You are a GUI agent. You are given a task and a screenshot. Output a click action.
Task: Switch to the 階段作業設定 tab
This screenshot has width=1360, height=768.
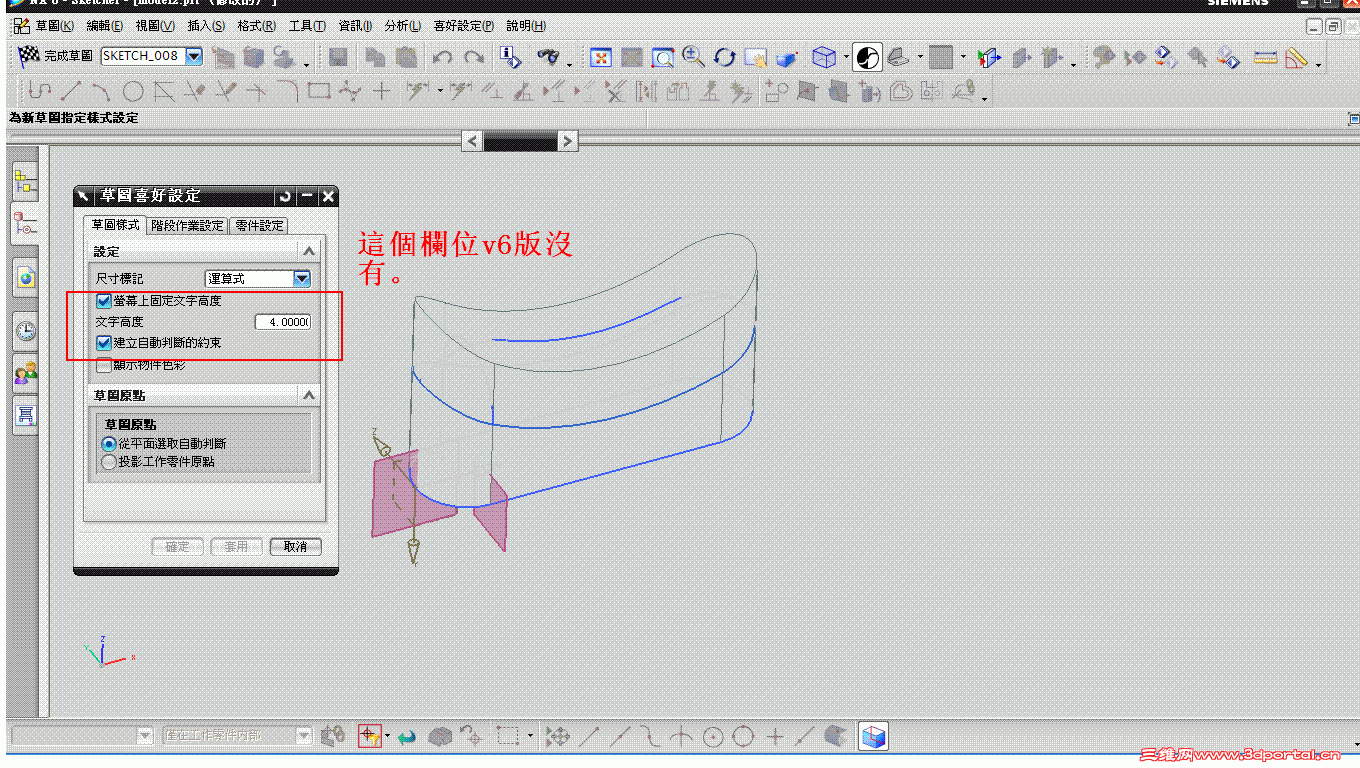pyautogui.click(x=188, y=226)
